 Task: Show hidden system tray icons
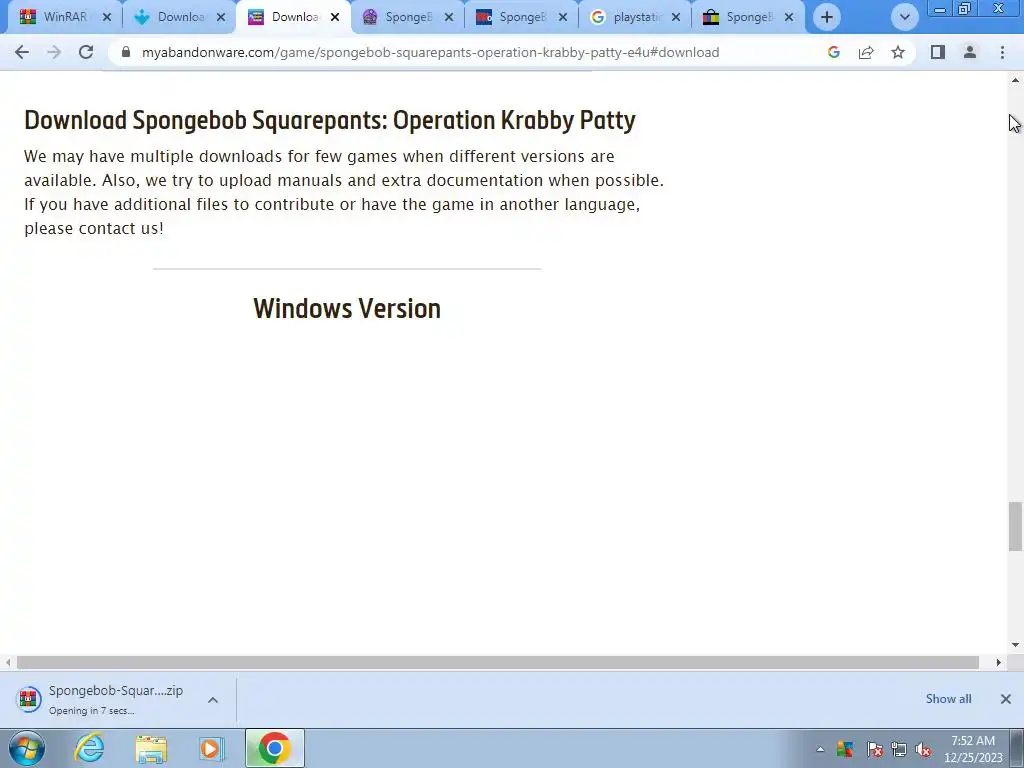pyautogui.click(x=820, y=750)
